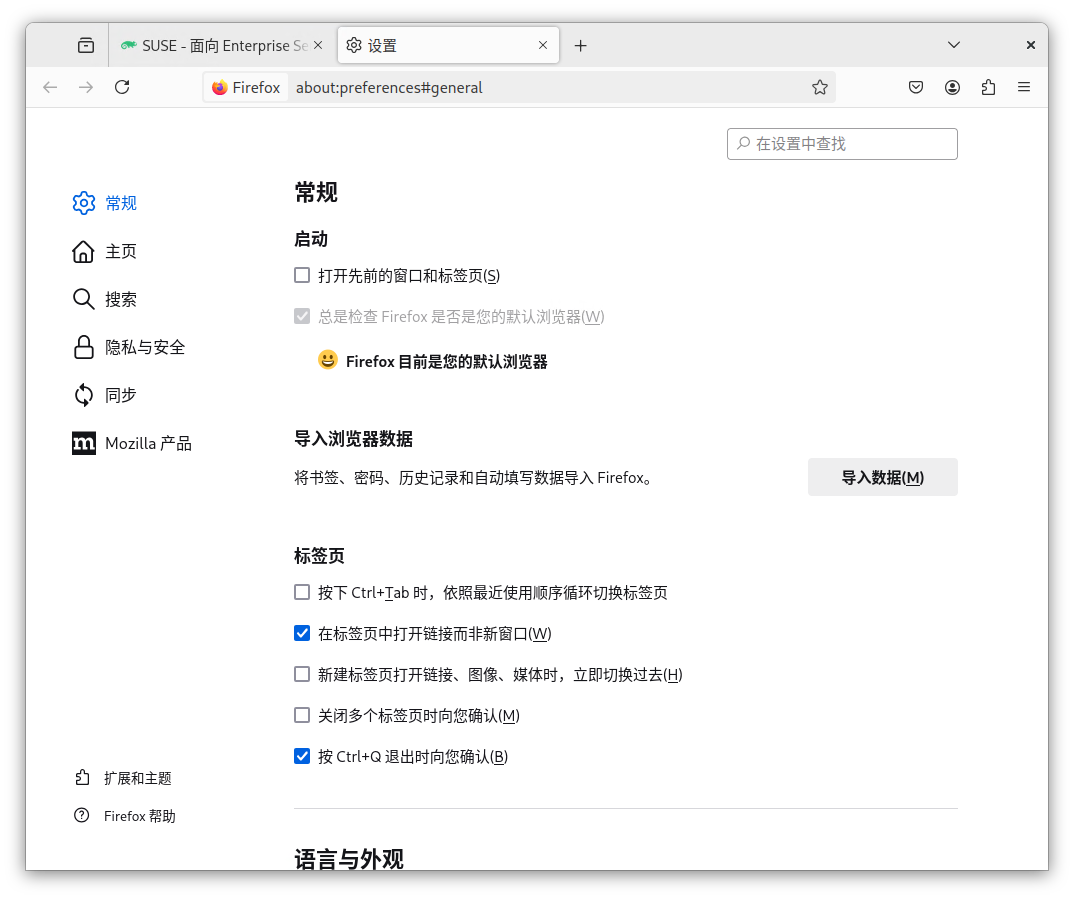Open the Firefox account icon
This screenshot has height=899, width=1074.
952,87
